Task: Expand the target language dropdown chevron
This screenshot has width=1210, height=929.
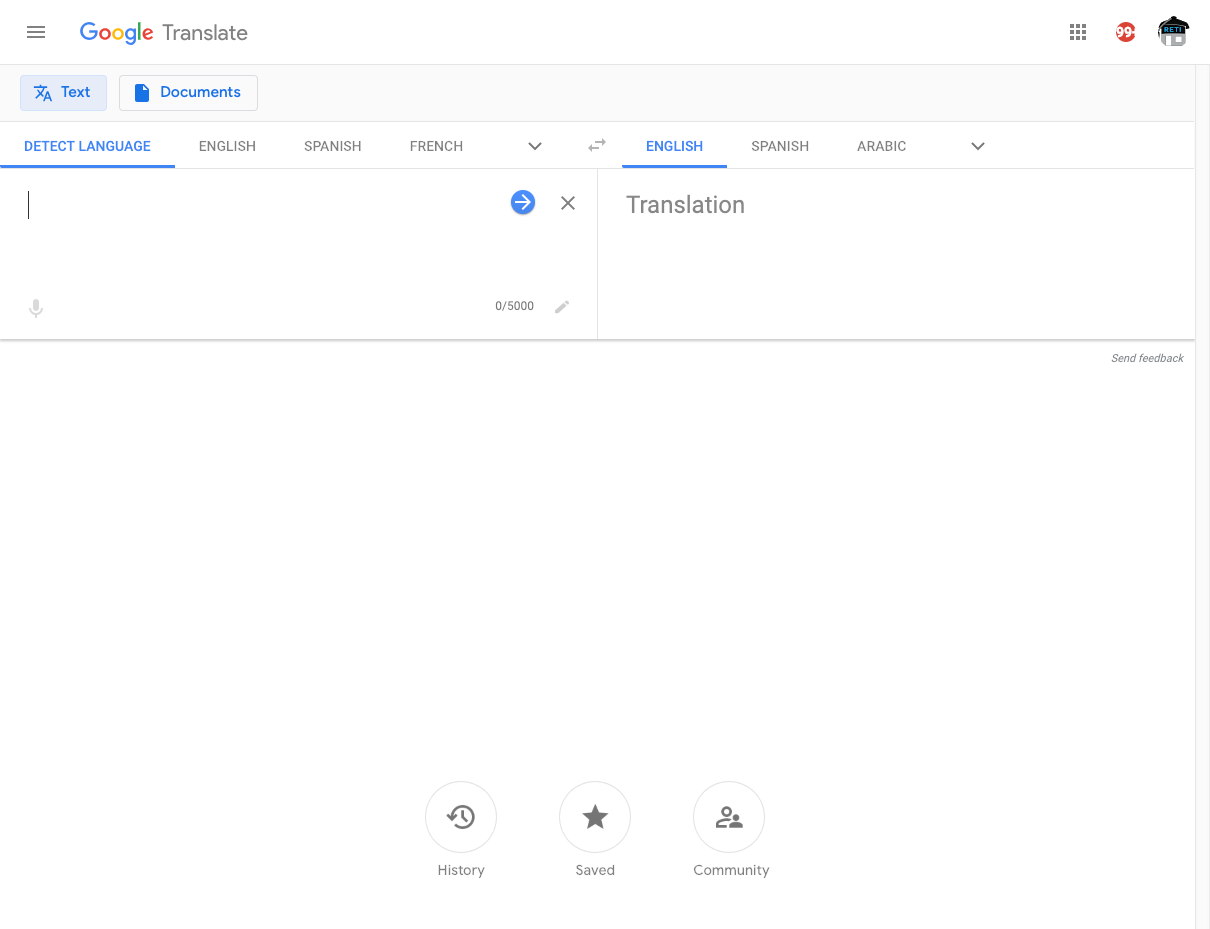Action: pos(977,146)
